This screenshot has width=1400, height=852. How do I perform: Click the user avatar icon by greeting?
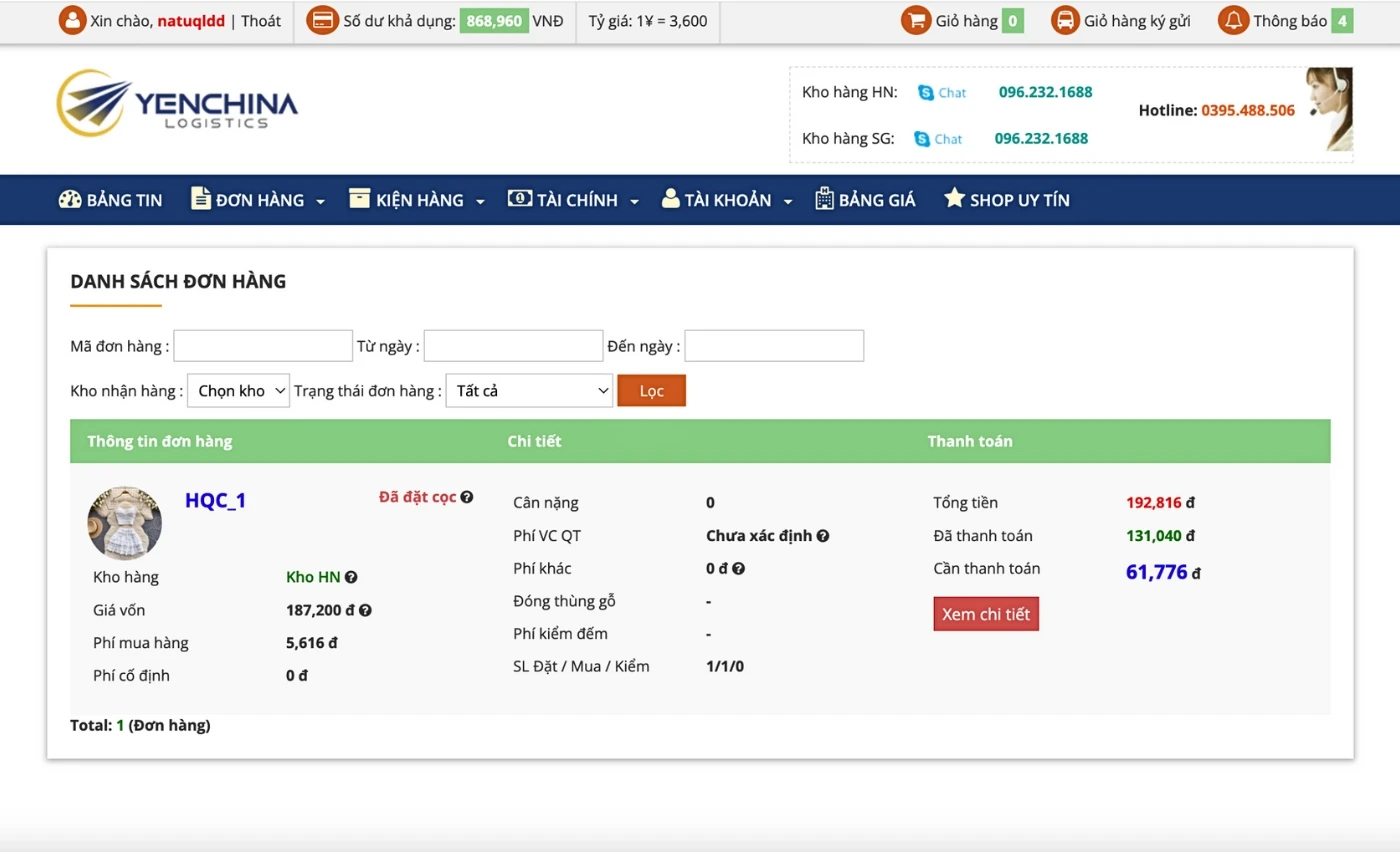pyautogui.click(x=72, y=20)
